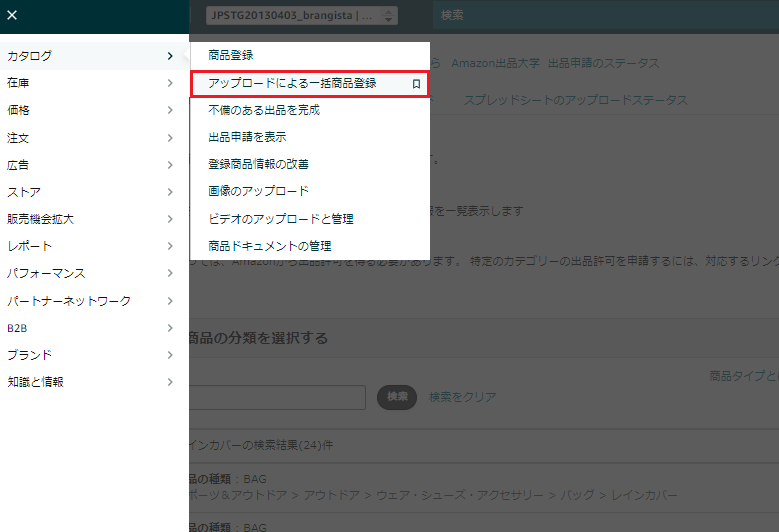
Task: Open the ストア menu item
Action: click(24, 192)
